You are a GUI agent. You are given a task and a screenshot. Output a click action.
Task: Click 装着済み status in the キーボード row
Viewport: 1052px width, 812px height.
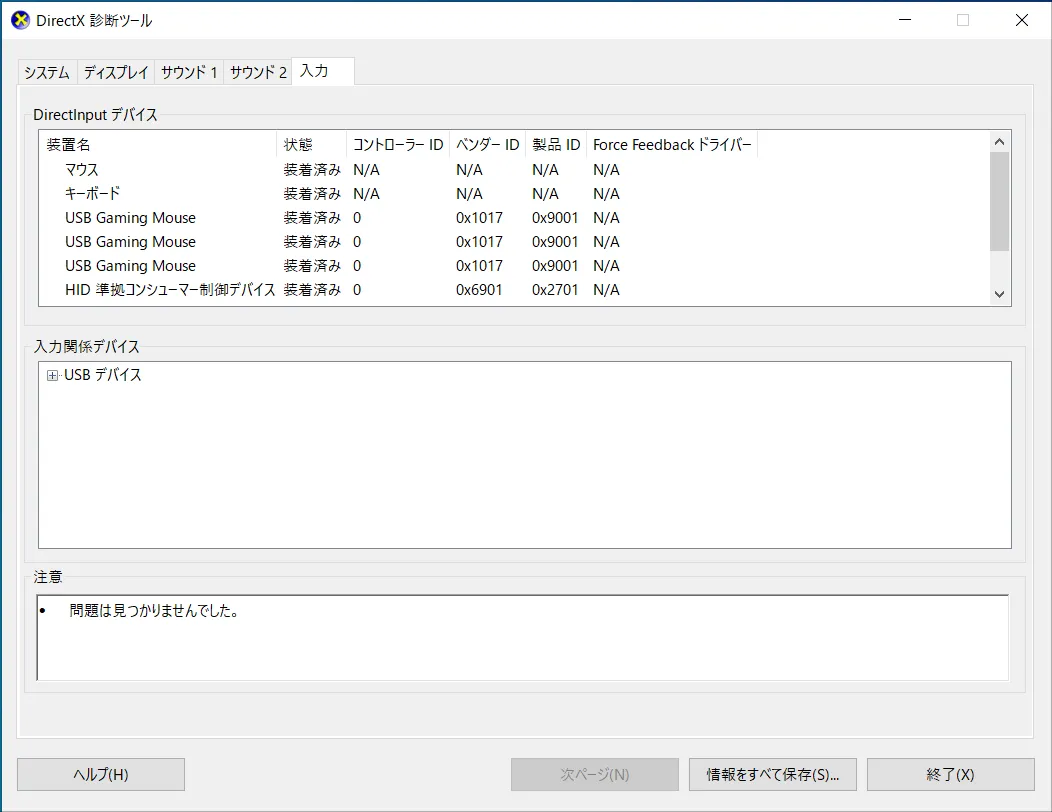pyautogui.click(x=312, y=194)
